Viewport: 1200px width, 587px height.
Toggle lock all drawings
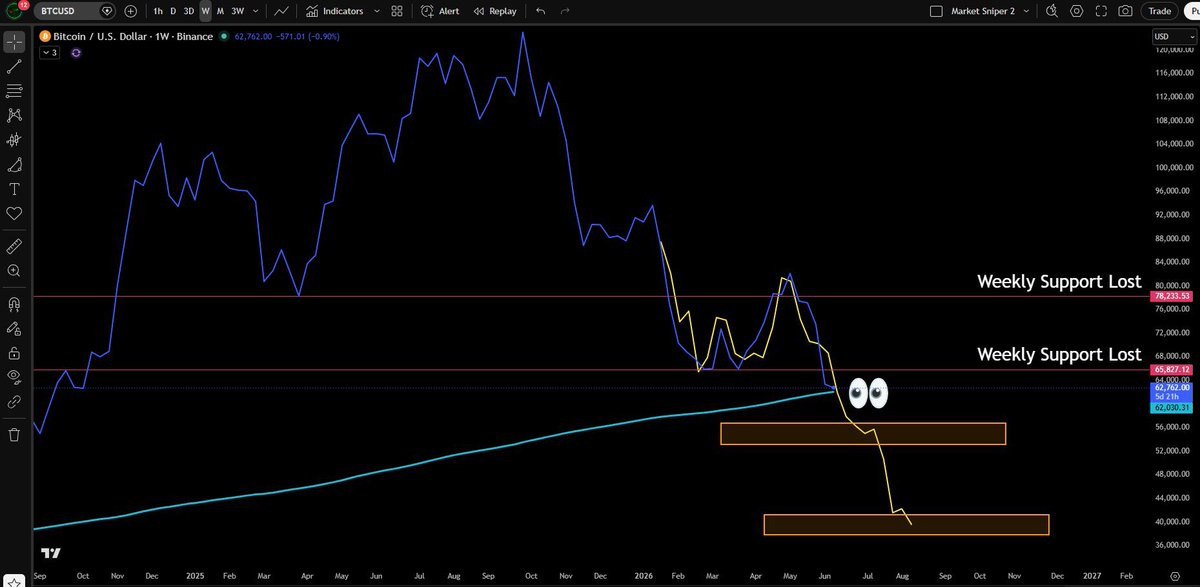14,352
